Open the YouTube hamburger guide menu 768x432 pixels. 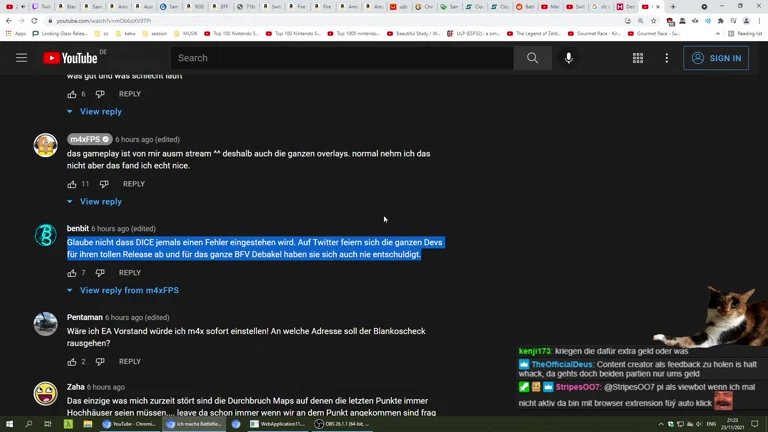tap(21, 58)
